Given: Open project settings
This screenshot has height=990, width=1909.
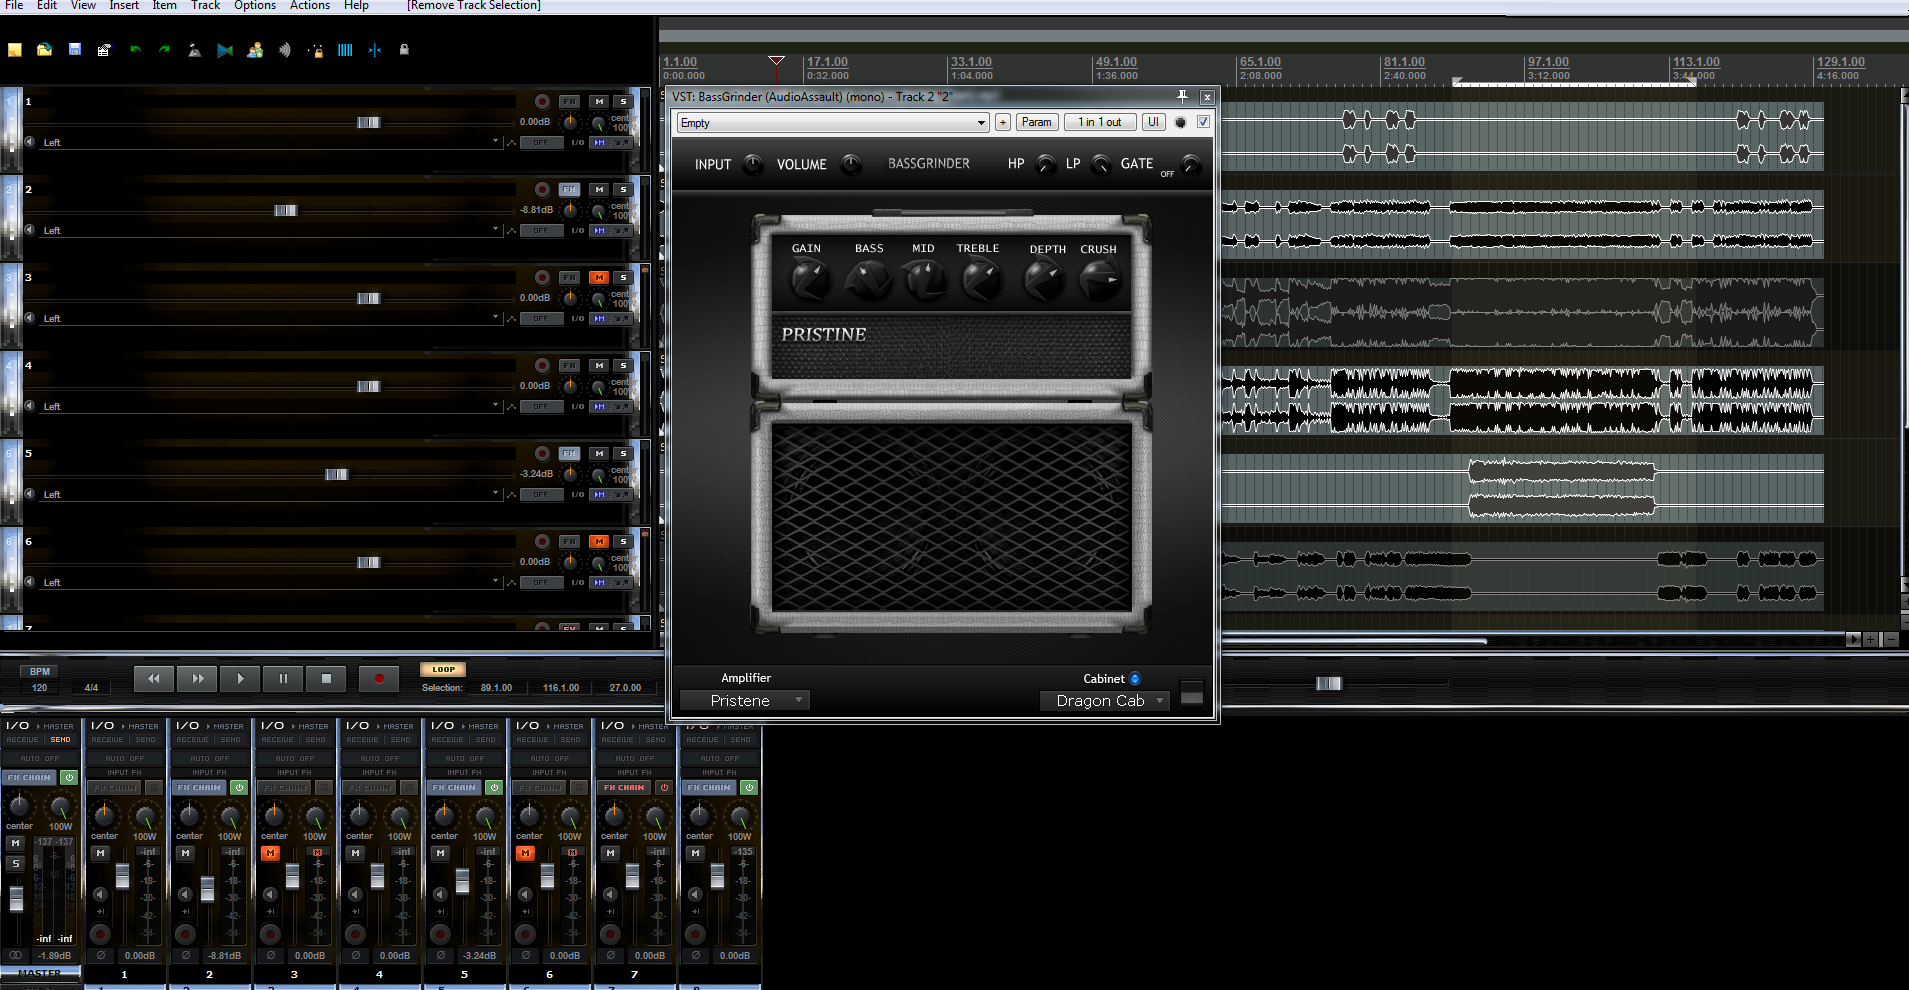Looking at the screenshot, I should point(105,50).
